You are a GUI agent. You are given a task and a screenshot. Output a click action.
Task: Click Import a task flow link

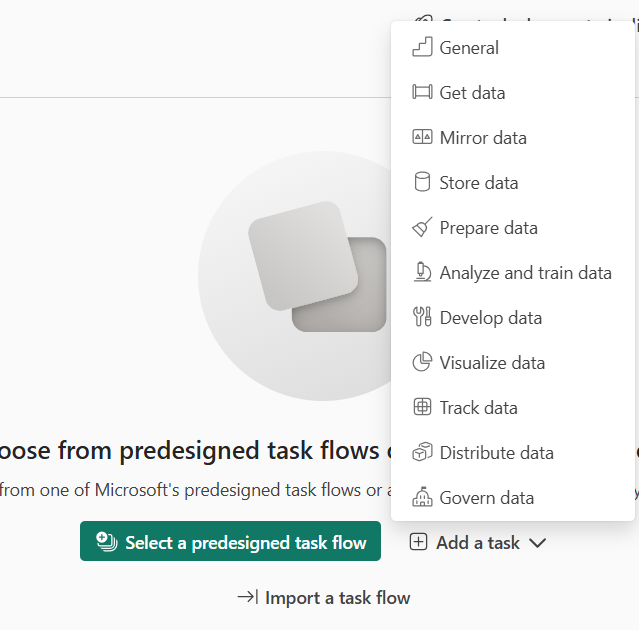click(x=324, y=597)
